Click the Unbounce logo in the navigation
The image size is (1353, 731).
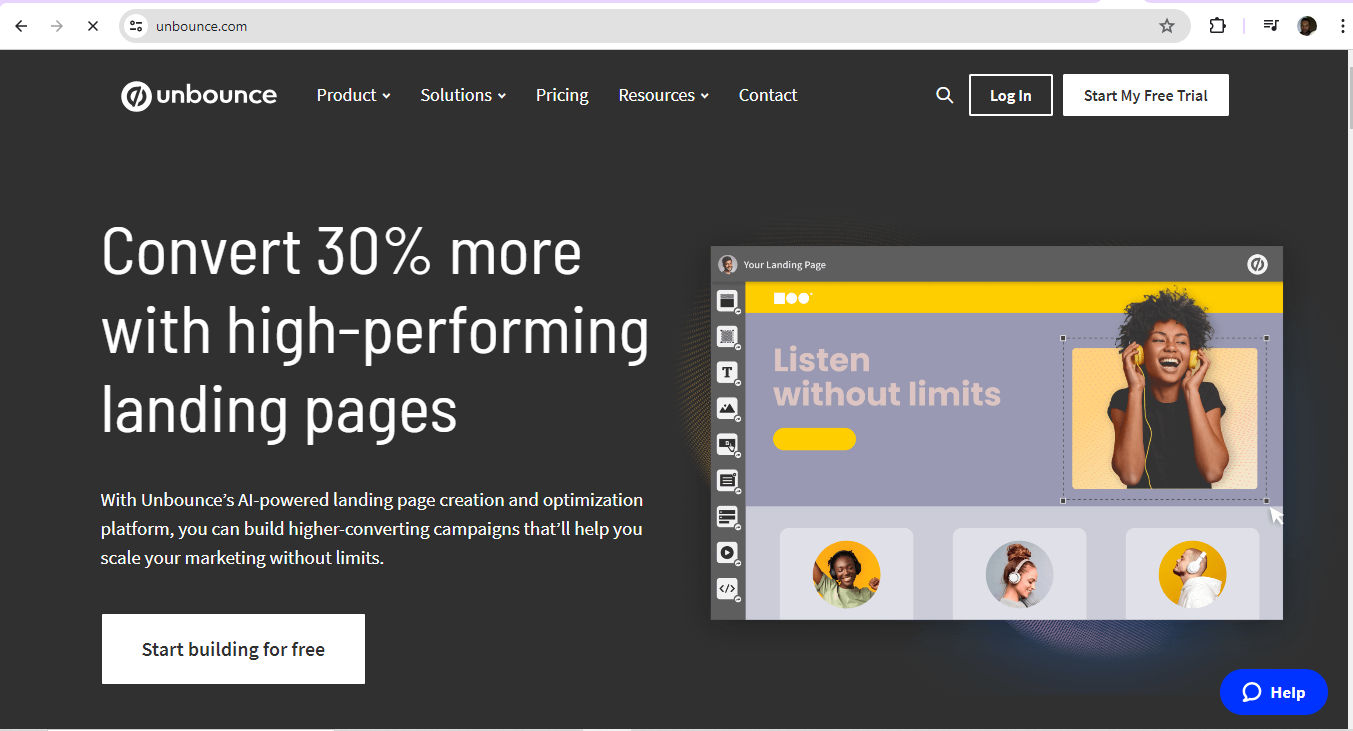[198, 95]
